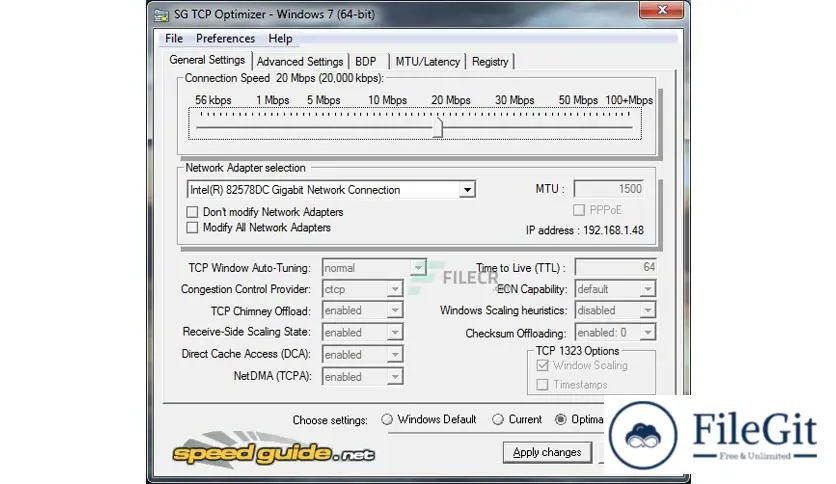Open the Preferences menu

tap(225, 38)
